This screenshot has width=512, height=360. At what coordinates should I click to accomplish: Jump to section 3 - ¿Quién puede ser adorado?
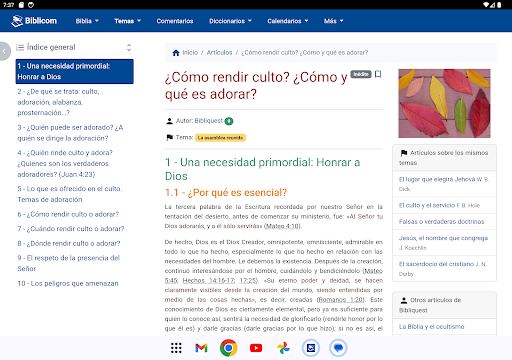tap(70, 133)
